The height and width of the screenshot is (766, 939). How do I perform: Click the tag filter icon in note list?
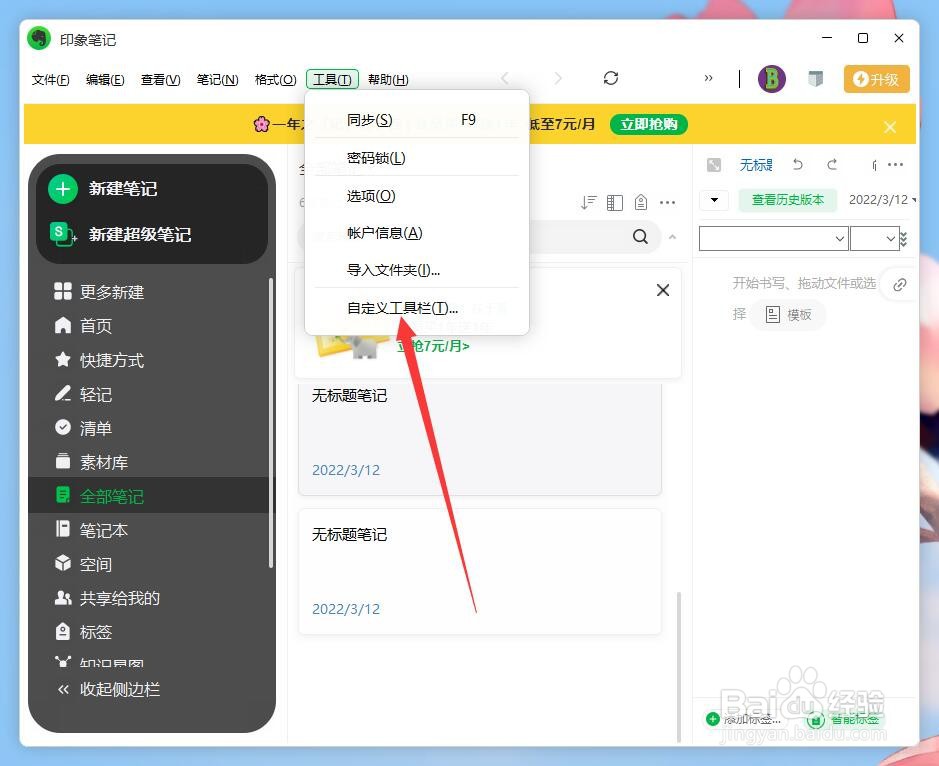pos(641,202)
